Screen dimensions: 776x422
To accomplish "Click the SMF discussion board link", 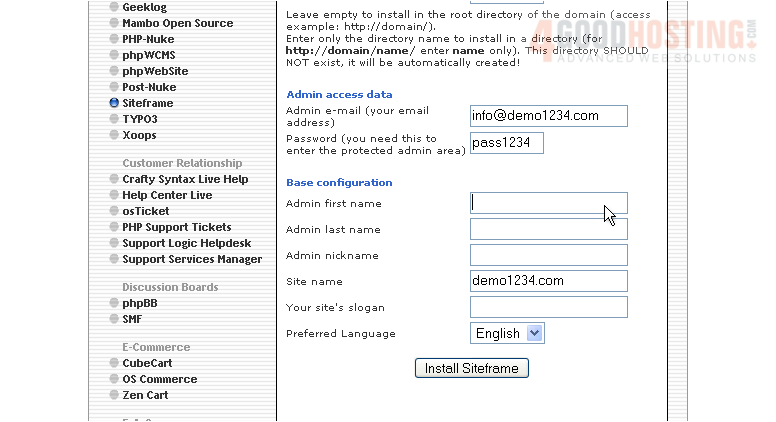I will pyautogui.click(x=132, y=319).
